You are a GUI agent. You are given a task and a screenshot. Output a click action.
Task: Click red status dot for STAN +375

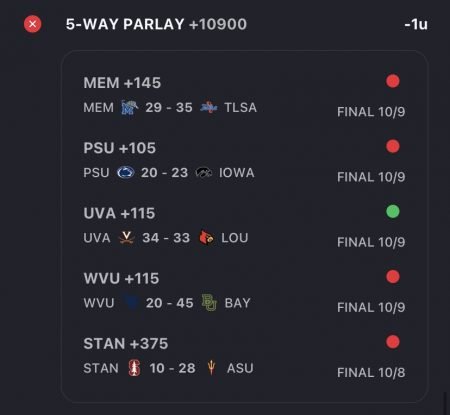(x=393, y=342)
